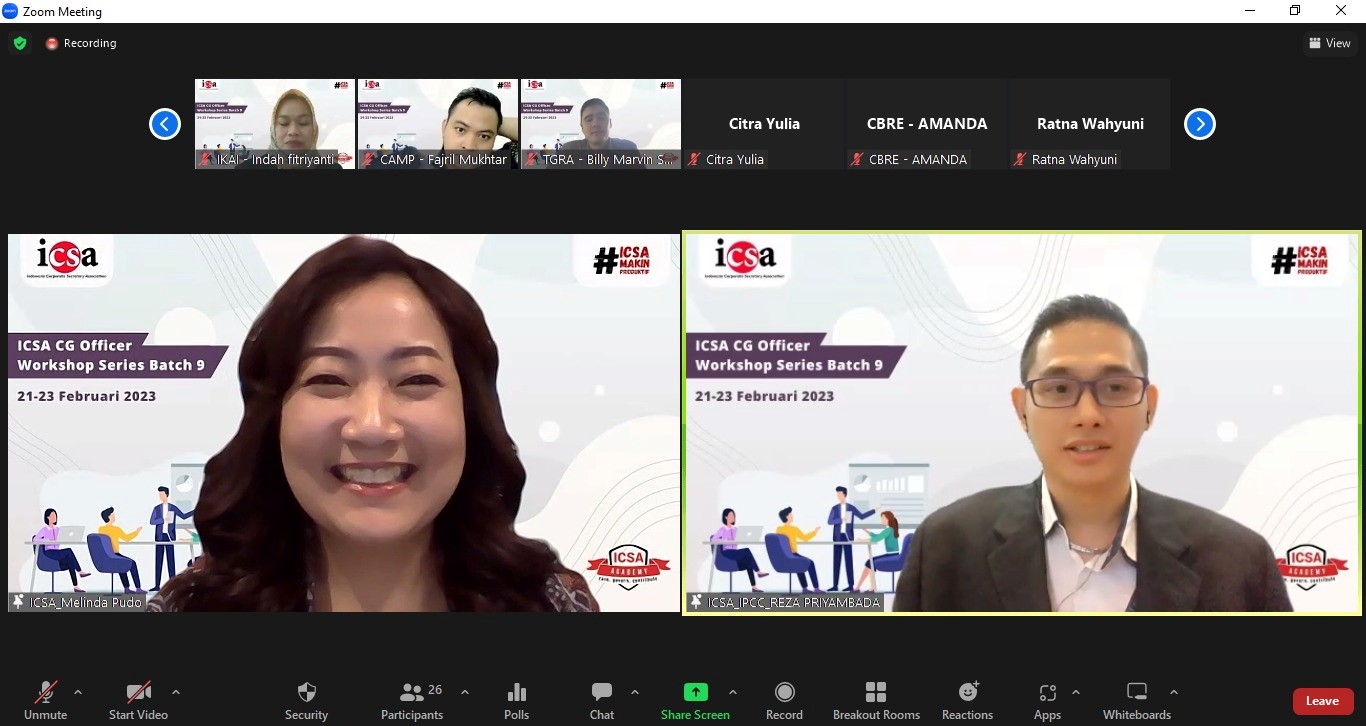Open the Reactions picker
This screenshot has height=726, width=1366.
point(967,700)
